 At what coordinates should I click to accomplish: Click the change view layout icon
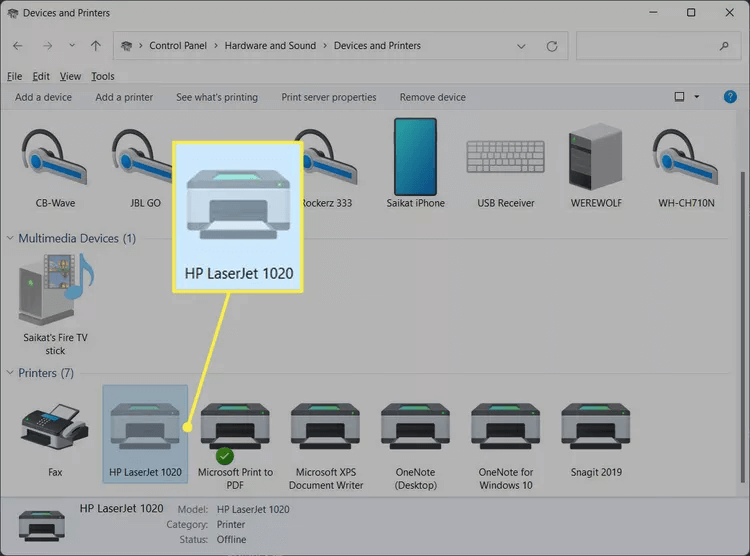(679, 97)
